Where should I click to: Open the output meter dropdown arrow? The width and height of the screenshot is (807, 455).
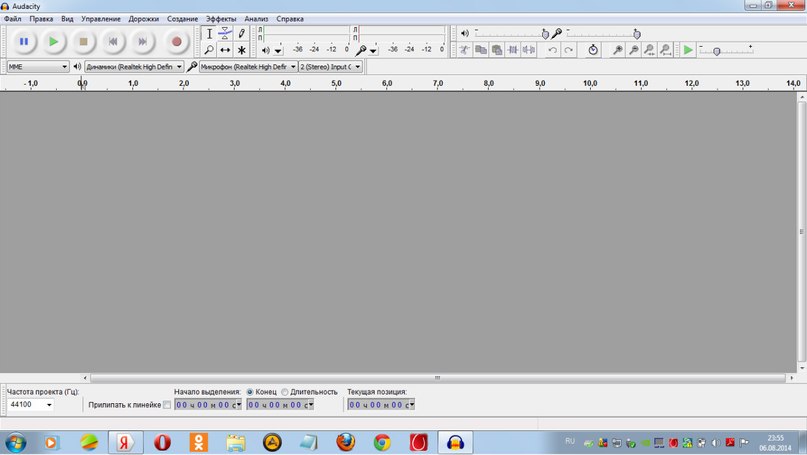pyautogui.click(x=278, y=50)
